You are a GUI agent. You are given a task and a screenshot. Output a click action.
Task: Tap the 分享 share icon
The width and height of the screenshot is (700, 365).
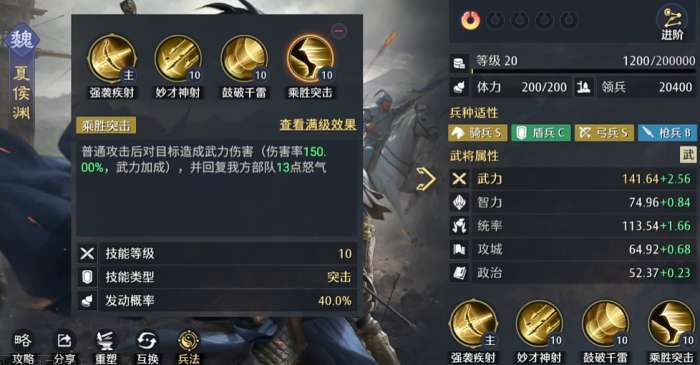coord(64,347)
